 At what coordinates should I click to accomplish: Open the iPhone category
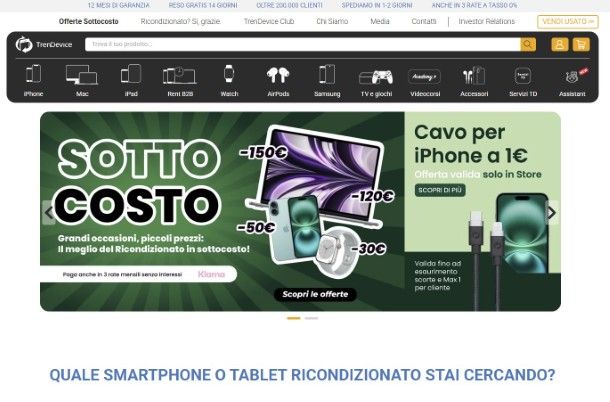pyautogui.click(x=33, y=81)
